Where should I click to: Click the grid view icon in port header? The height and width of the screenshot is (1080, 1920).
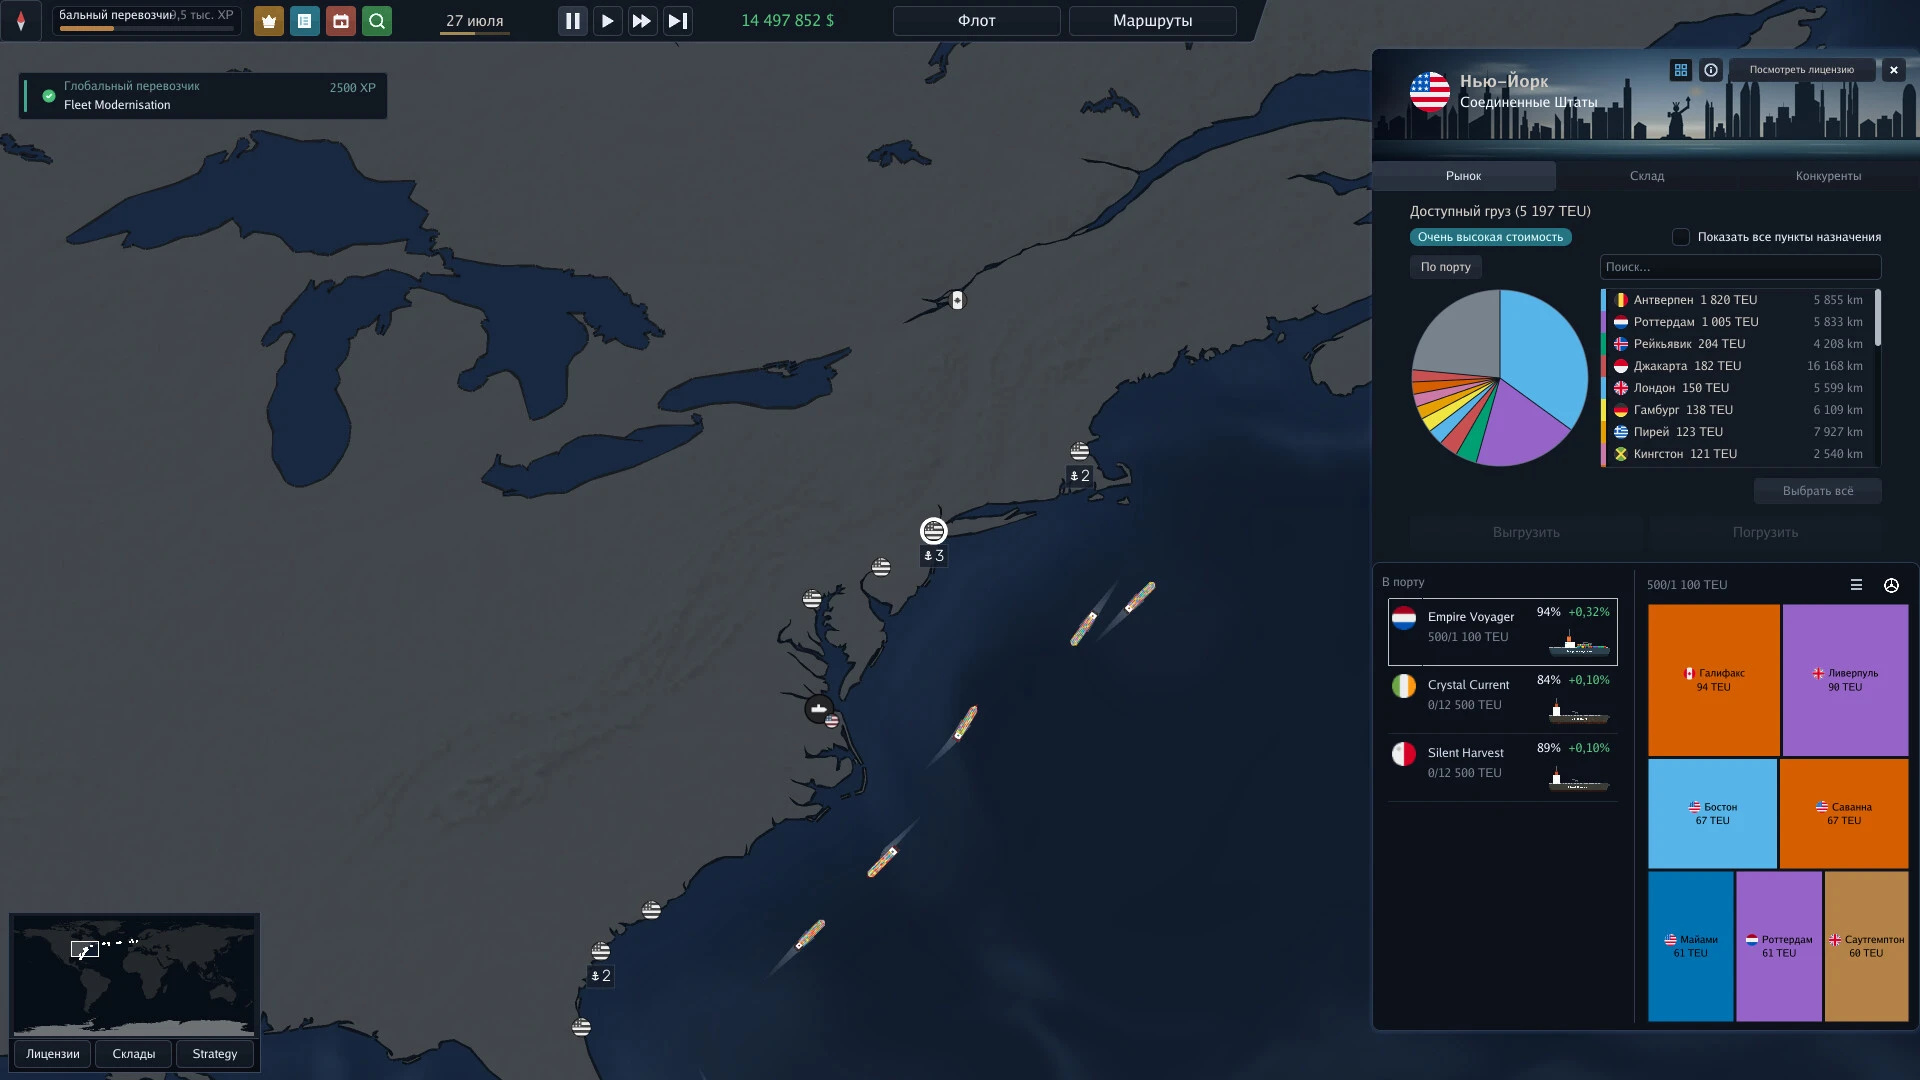[1681, 70]
